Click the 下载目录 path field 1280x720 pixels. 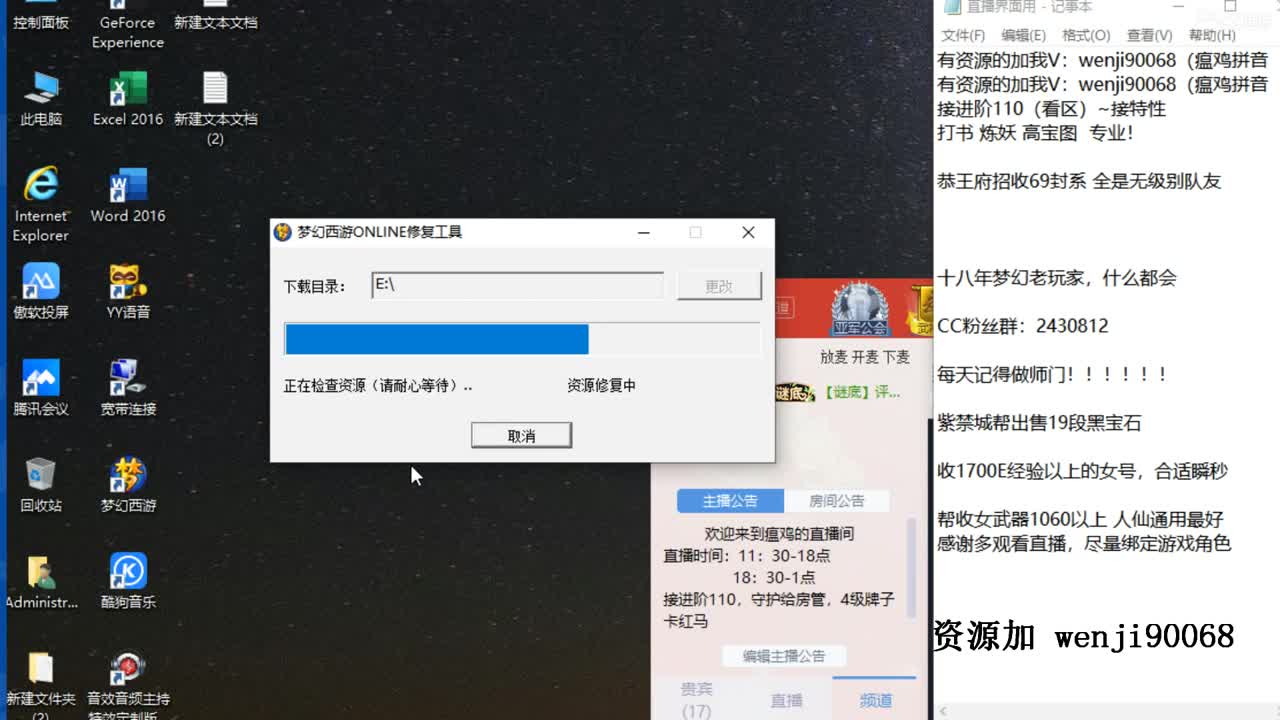[517, 286]
